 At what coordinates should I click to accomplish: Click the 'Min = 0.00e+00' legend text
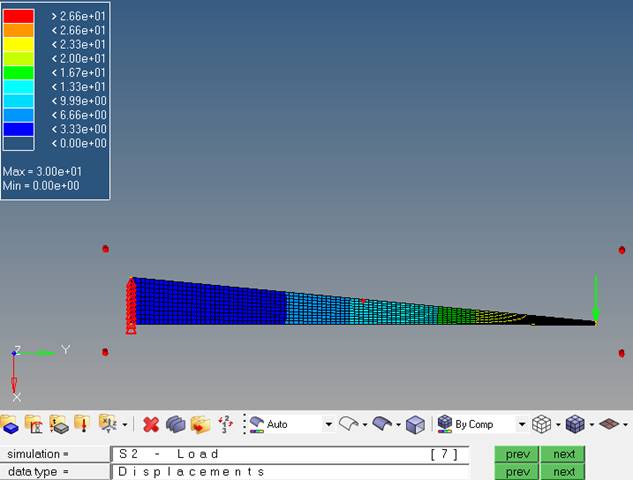click(x=41, y=186)
